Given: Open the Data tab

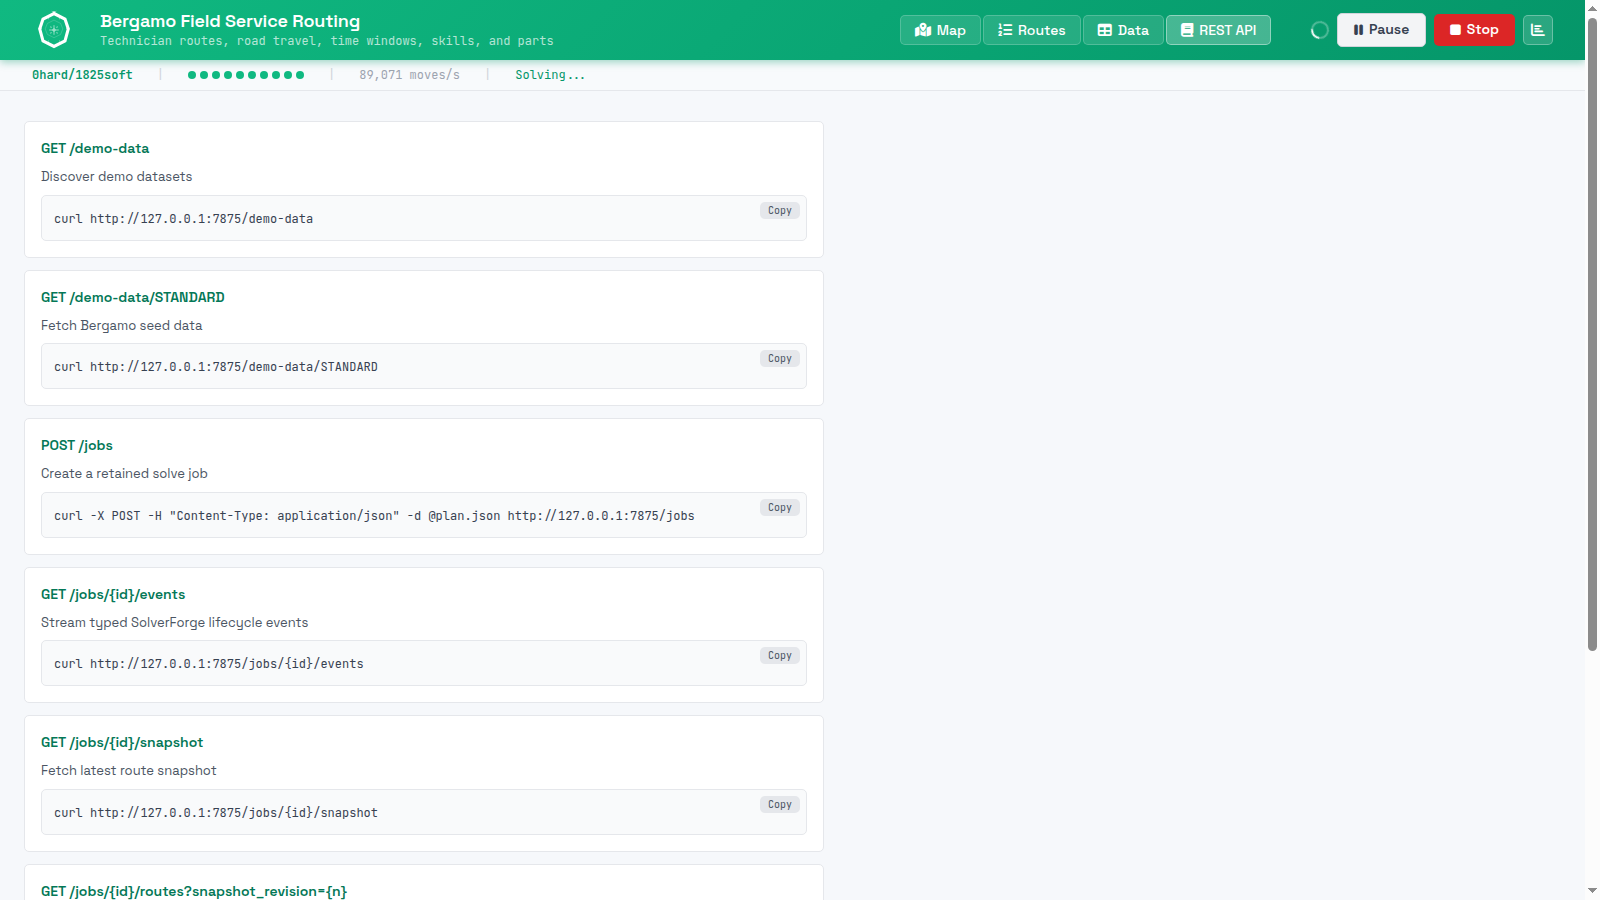Looking at the screenshot, I should pyautogui.click(x=1123, y=30).
